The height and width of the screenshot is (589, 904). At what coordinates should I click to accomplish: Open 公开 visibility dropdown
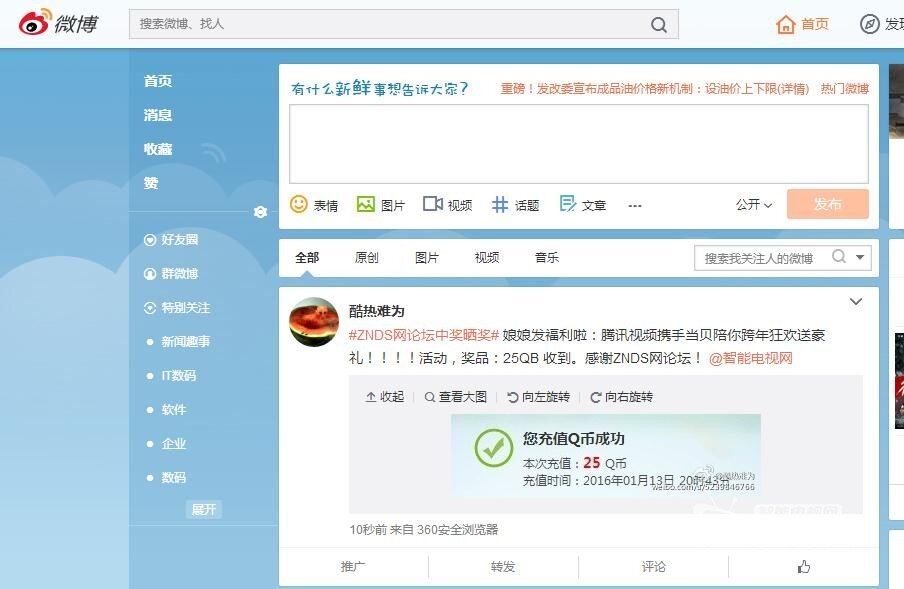(x=754, y=205)
